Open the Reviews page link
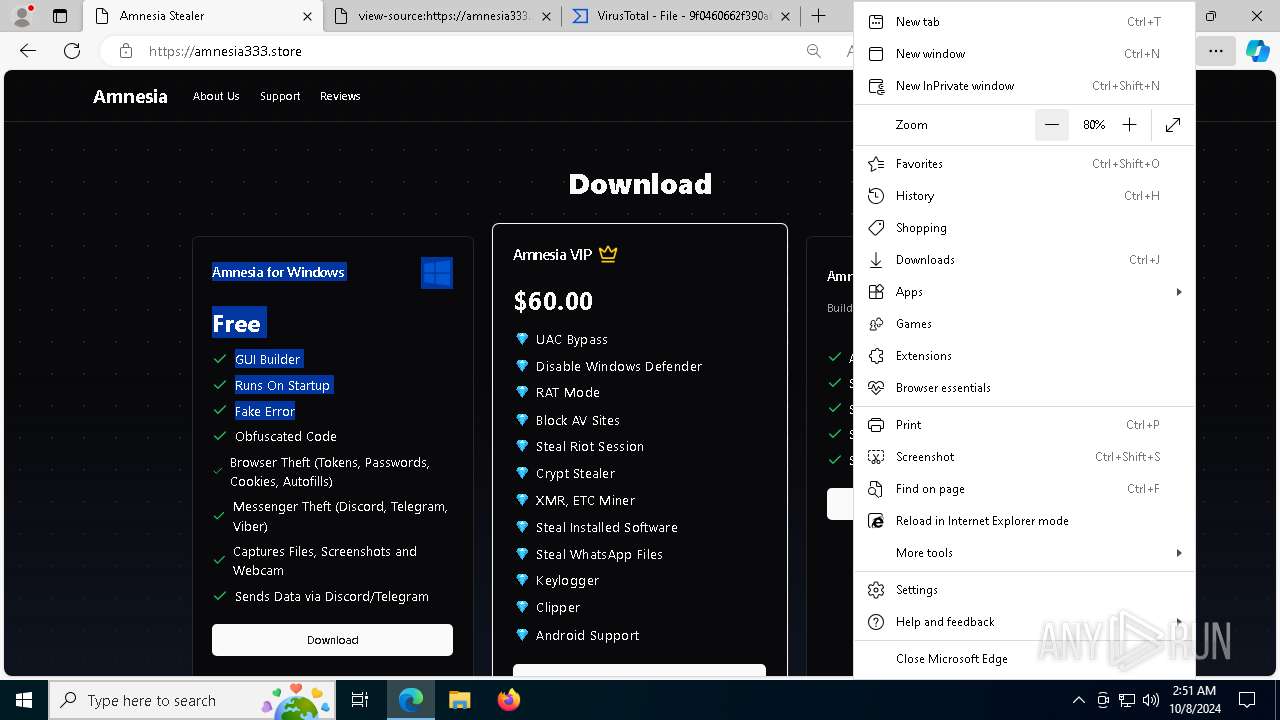This screenshot has width=1280, height=720. tap(340, 96)
